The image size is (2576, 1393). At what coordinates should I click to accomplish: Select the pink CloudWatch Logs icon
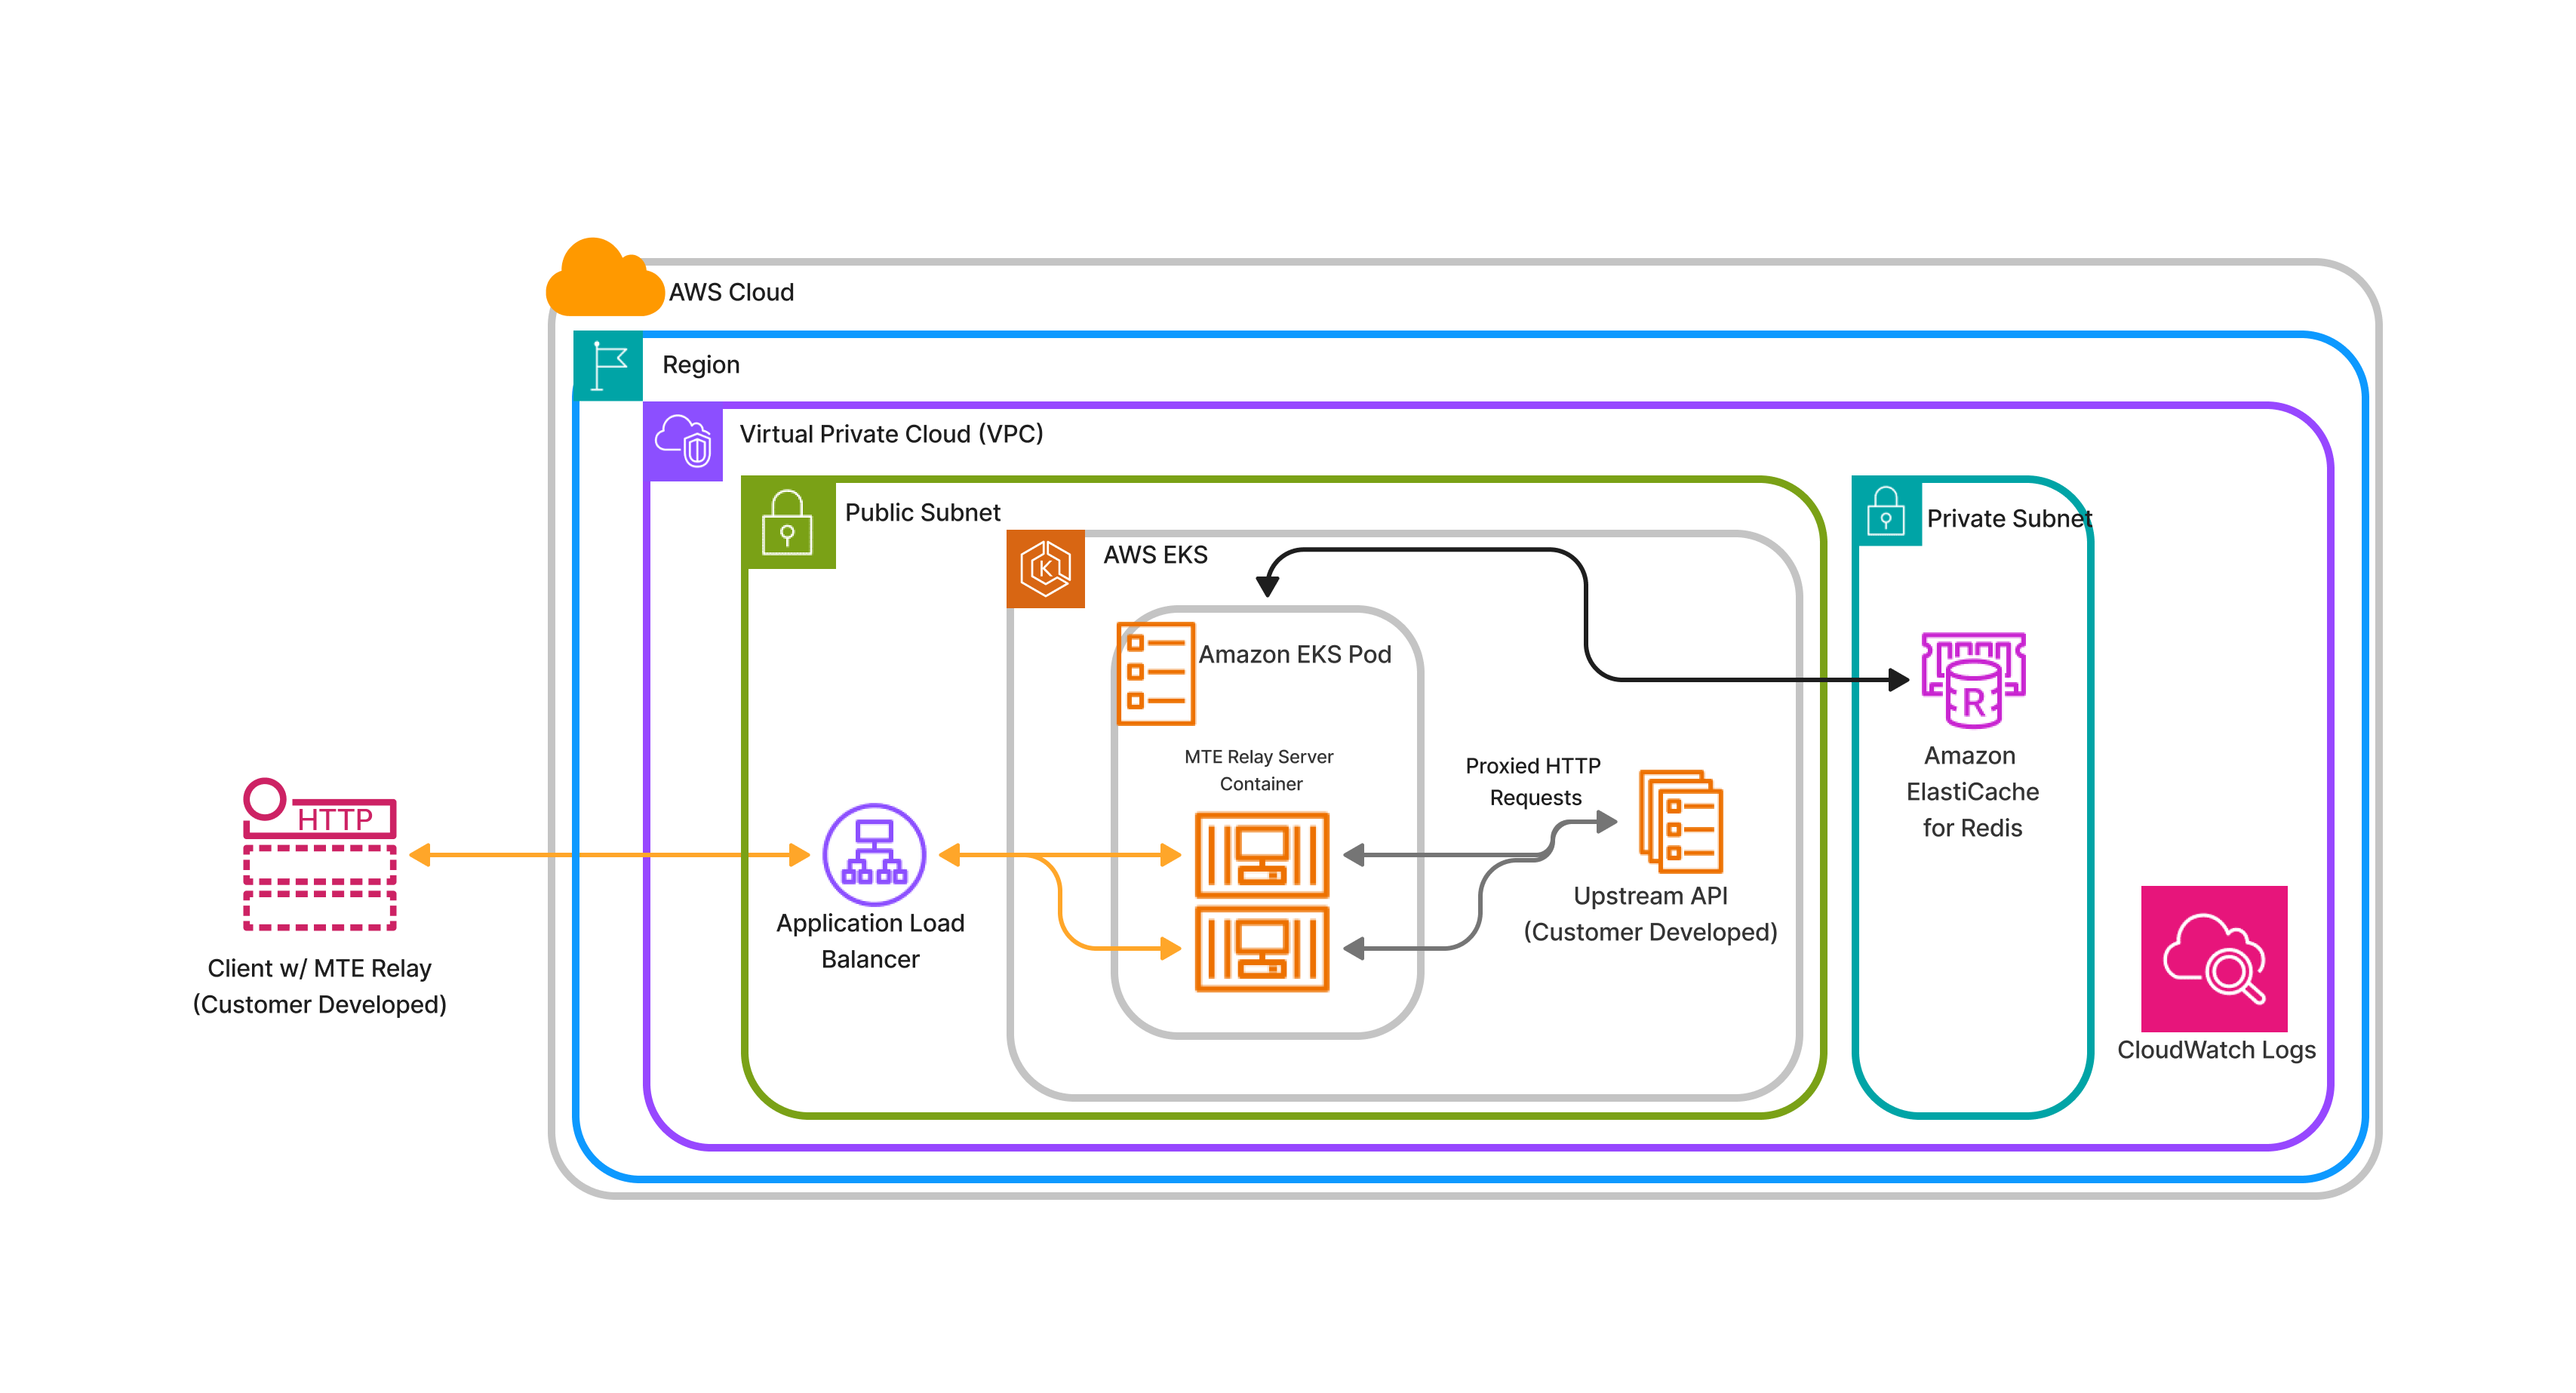pyautogui.click(x=2214, y=958)
